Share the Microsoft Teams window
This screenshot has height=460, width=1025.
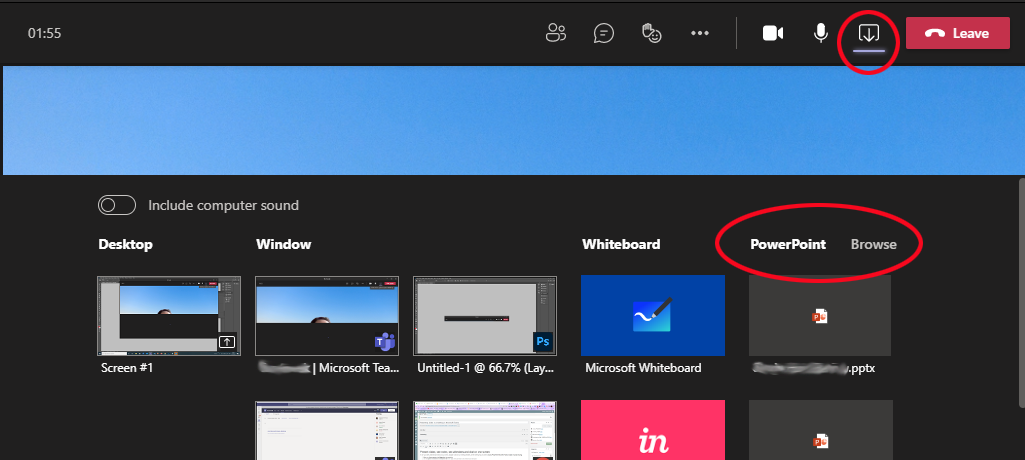click(x=327, y=315)
